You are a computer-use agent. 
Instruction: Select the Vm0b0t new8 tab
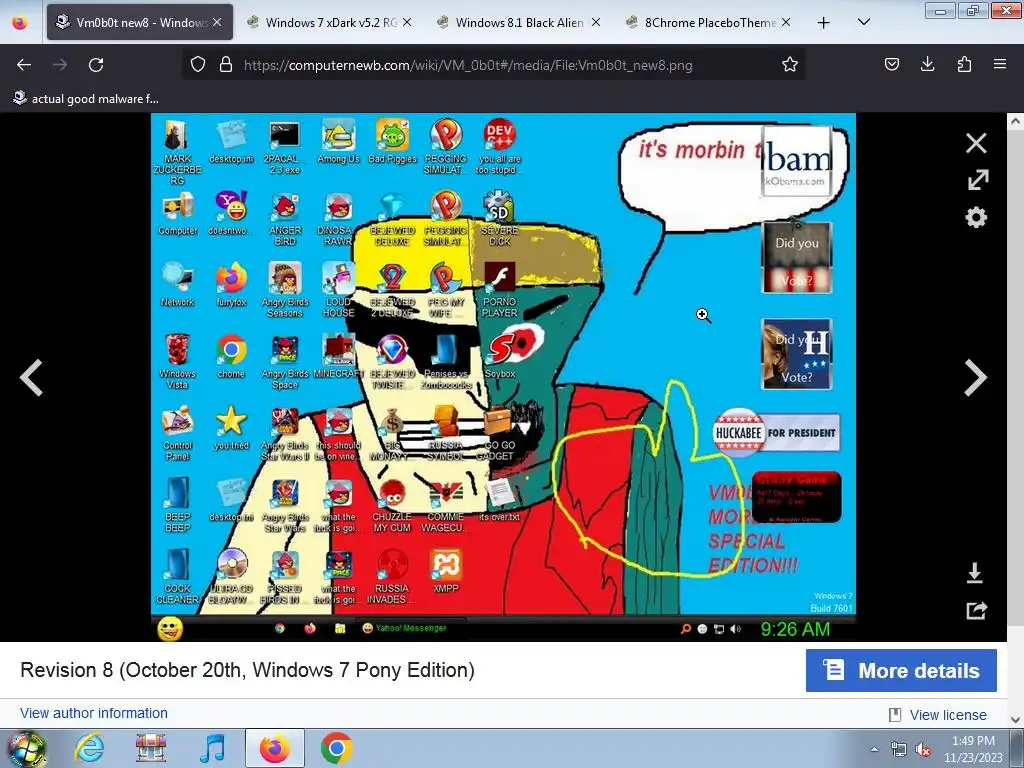click(140, 22)
